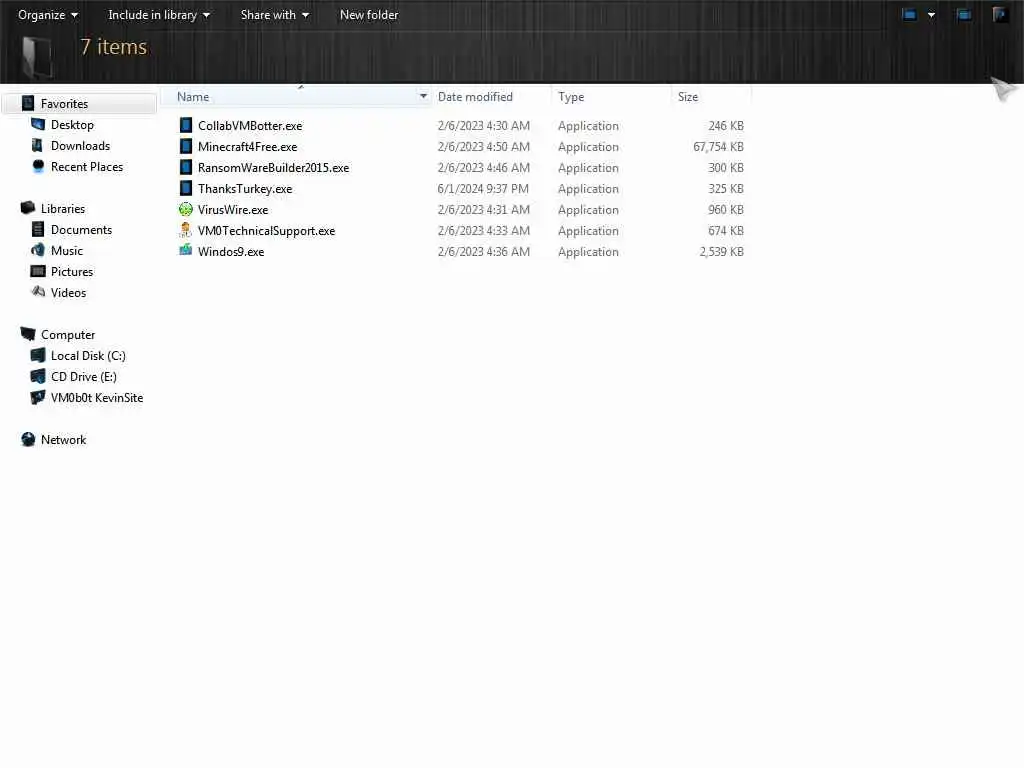The height and width of the screenshot is (768, 1024).
Task: Open the Include in library dropdown
Action: 159,14
